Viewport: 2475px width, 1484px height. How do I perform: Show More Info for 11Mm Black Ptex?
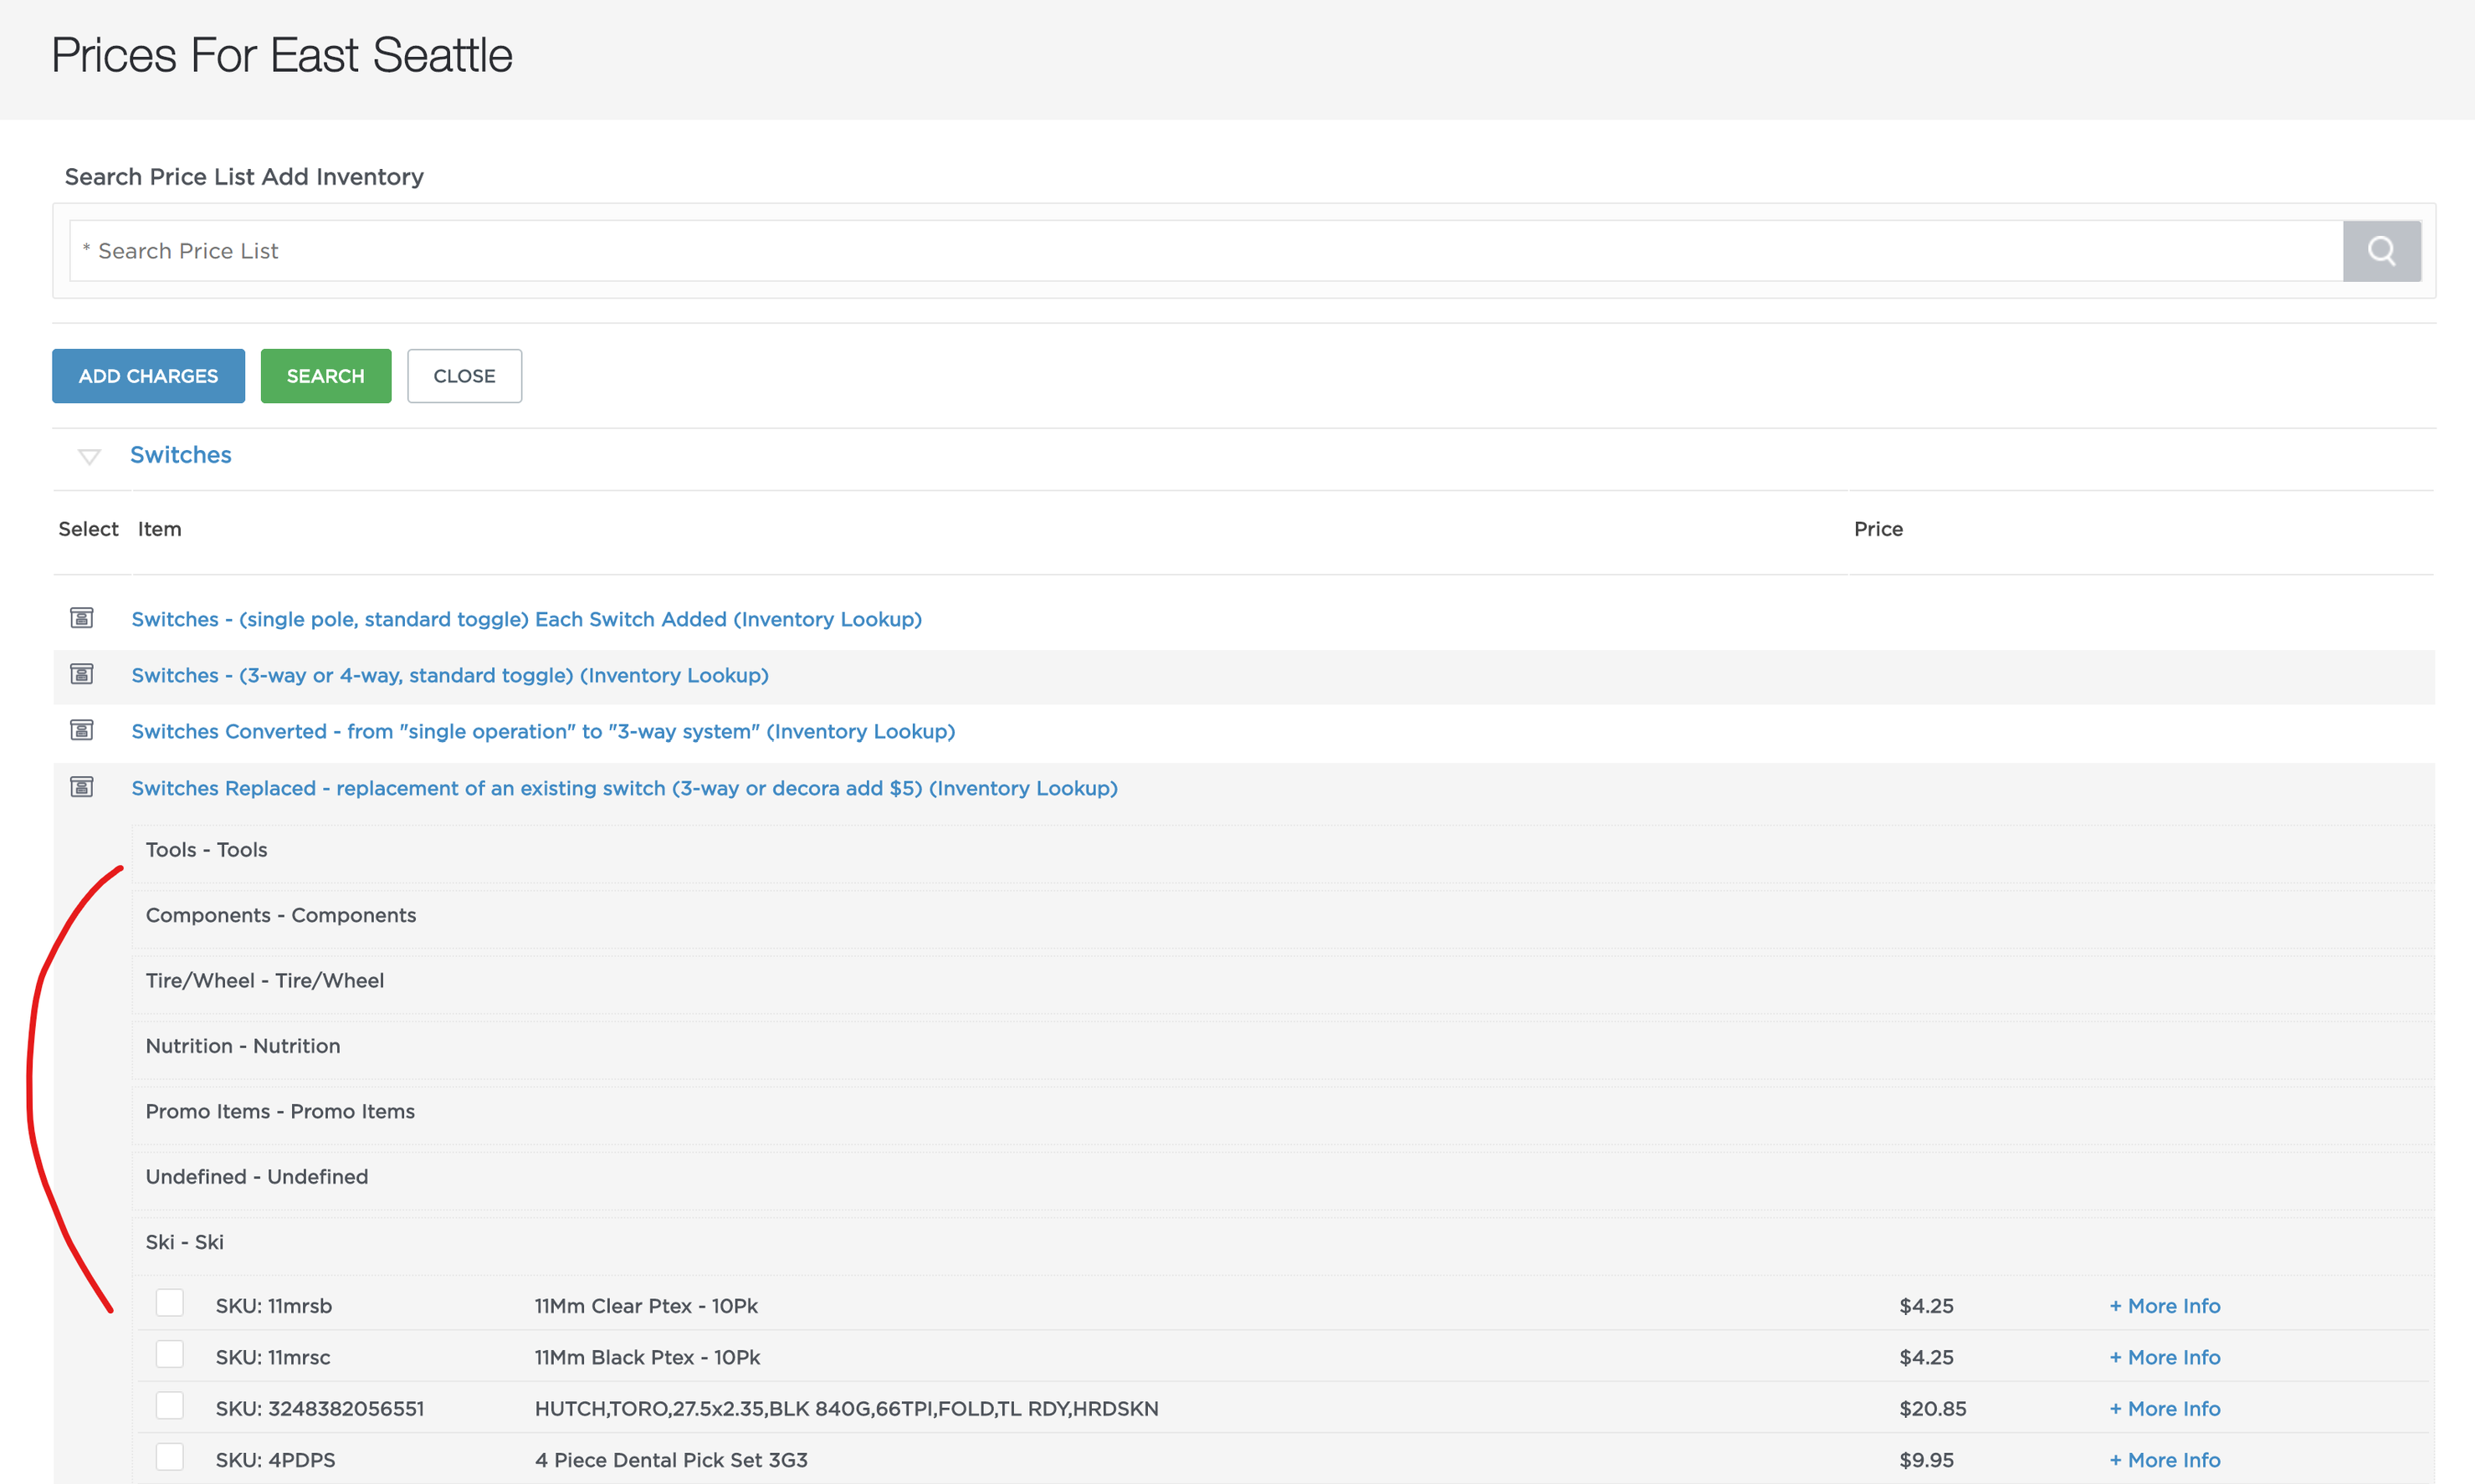2165,1357
